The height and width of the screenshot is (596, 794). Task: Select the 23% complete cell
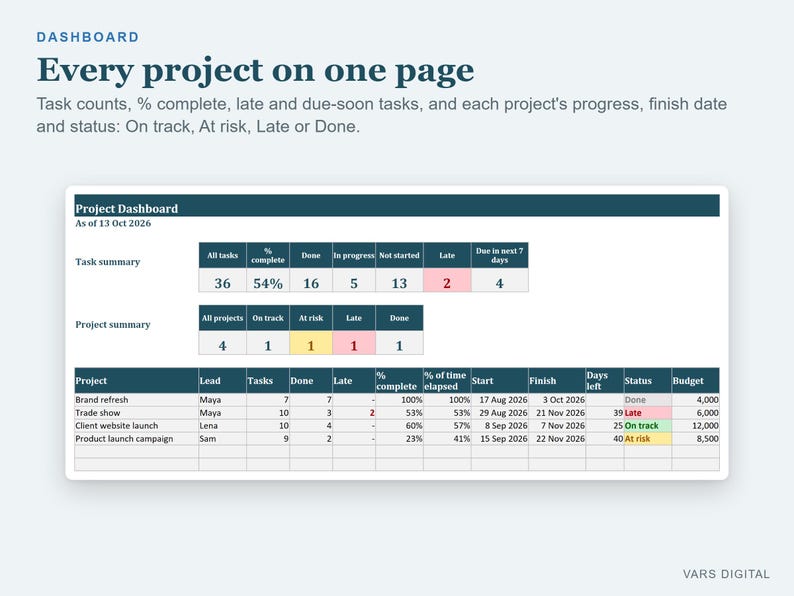click(399, 439)
